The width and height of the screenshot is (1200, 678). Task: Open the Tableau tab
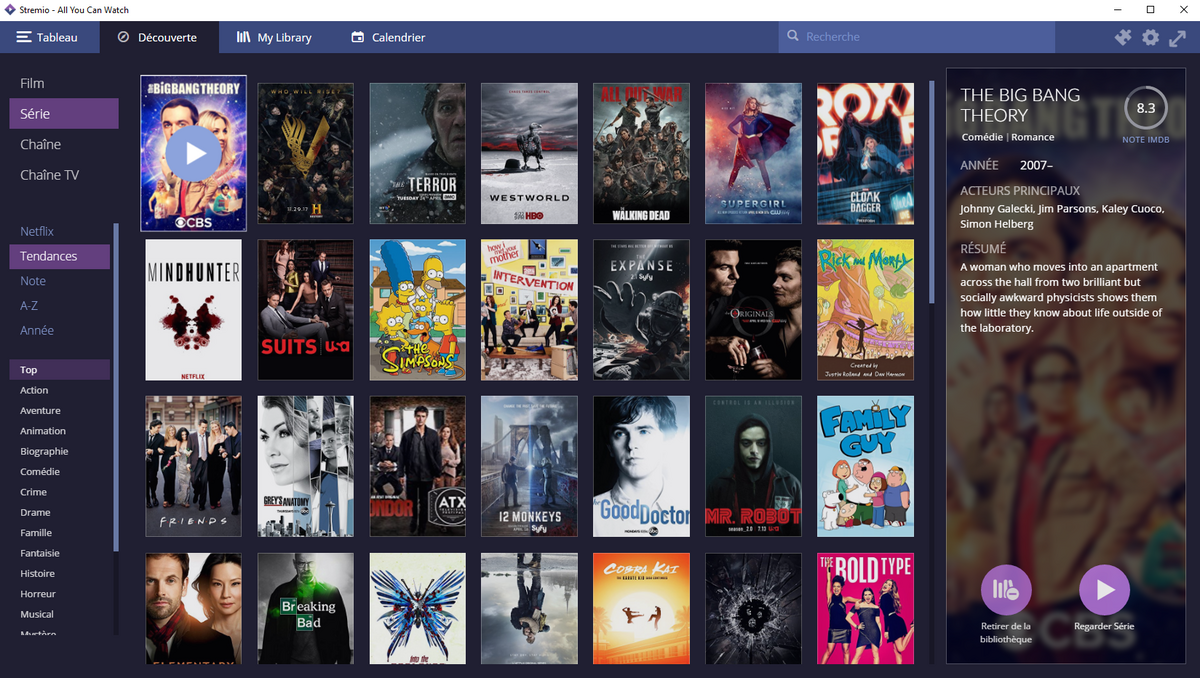pos(49,37)
